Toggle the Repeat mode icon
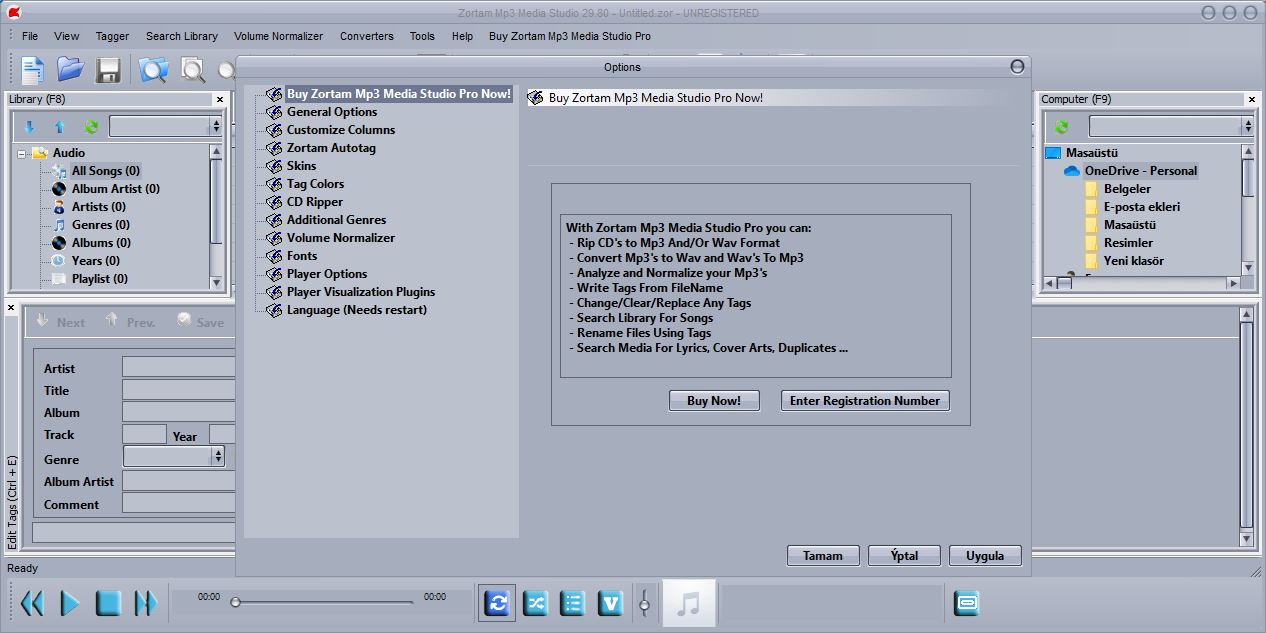This screenshot has height=633, width=1266. point(497,603)
